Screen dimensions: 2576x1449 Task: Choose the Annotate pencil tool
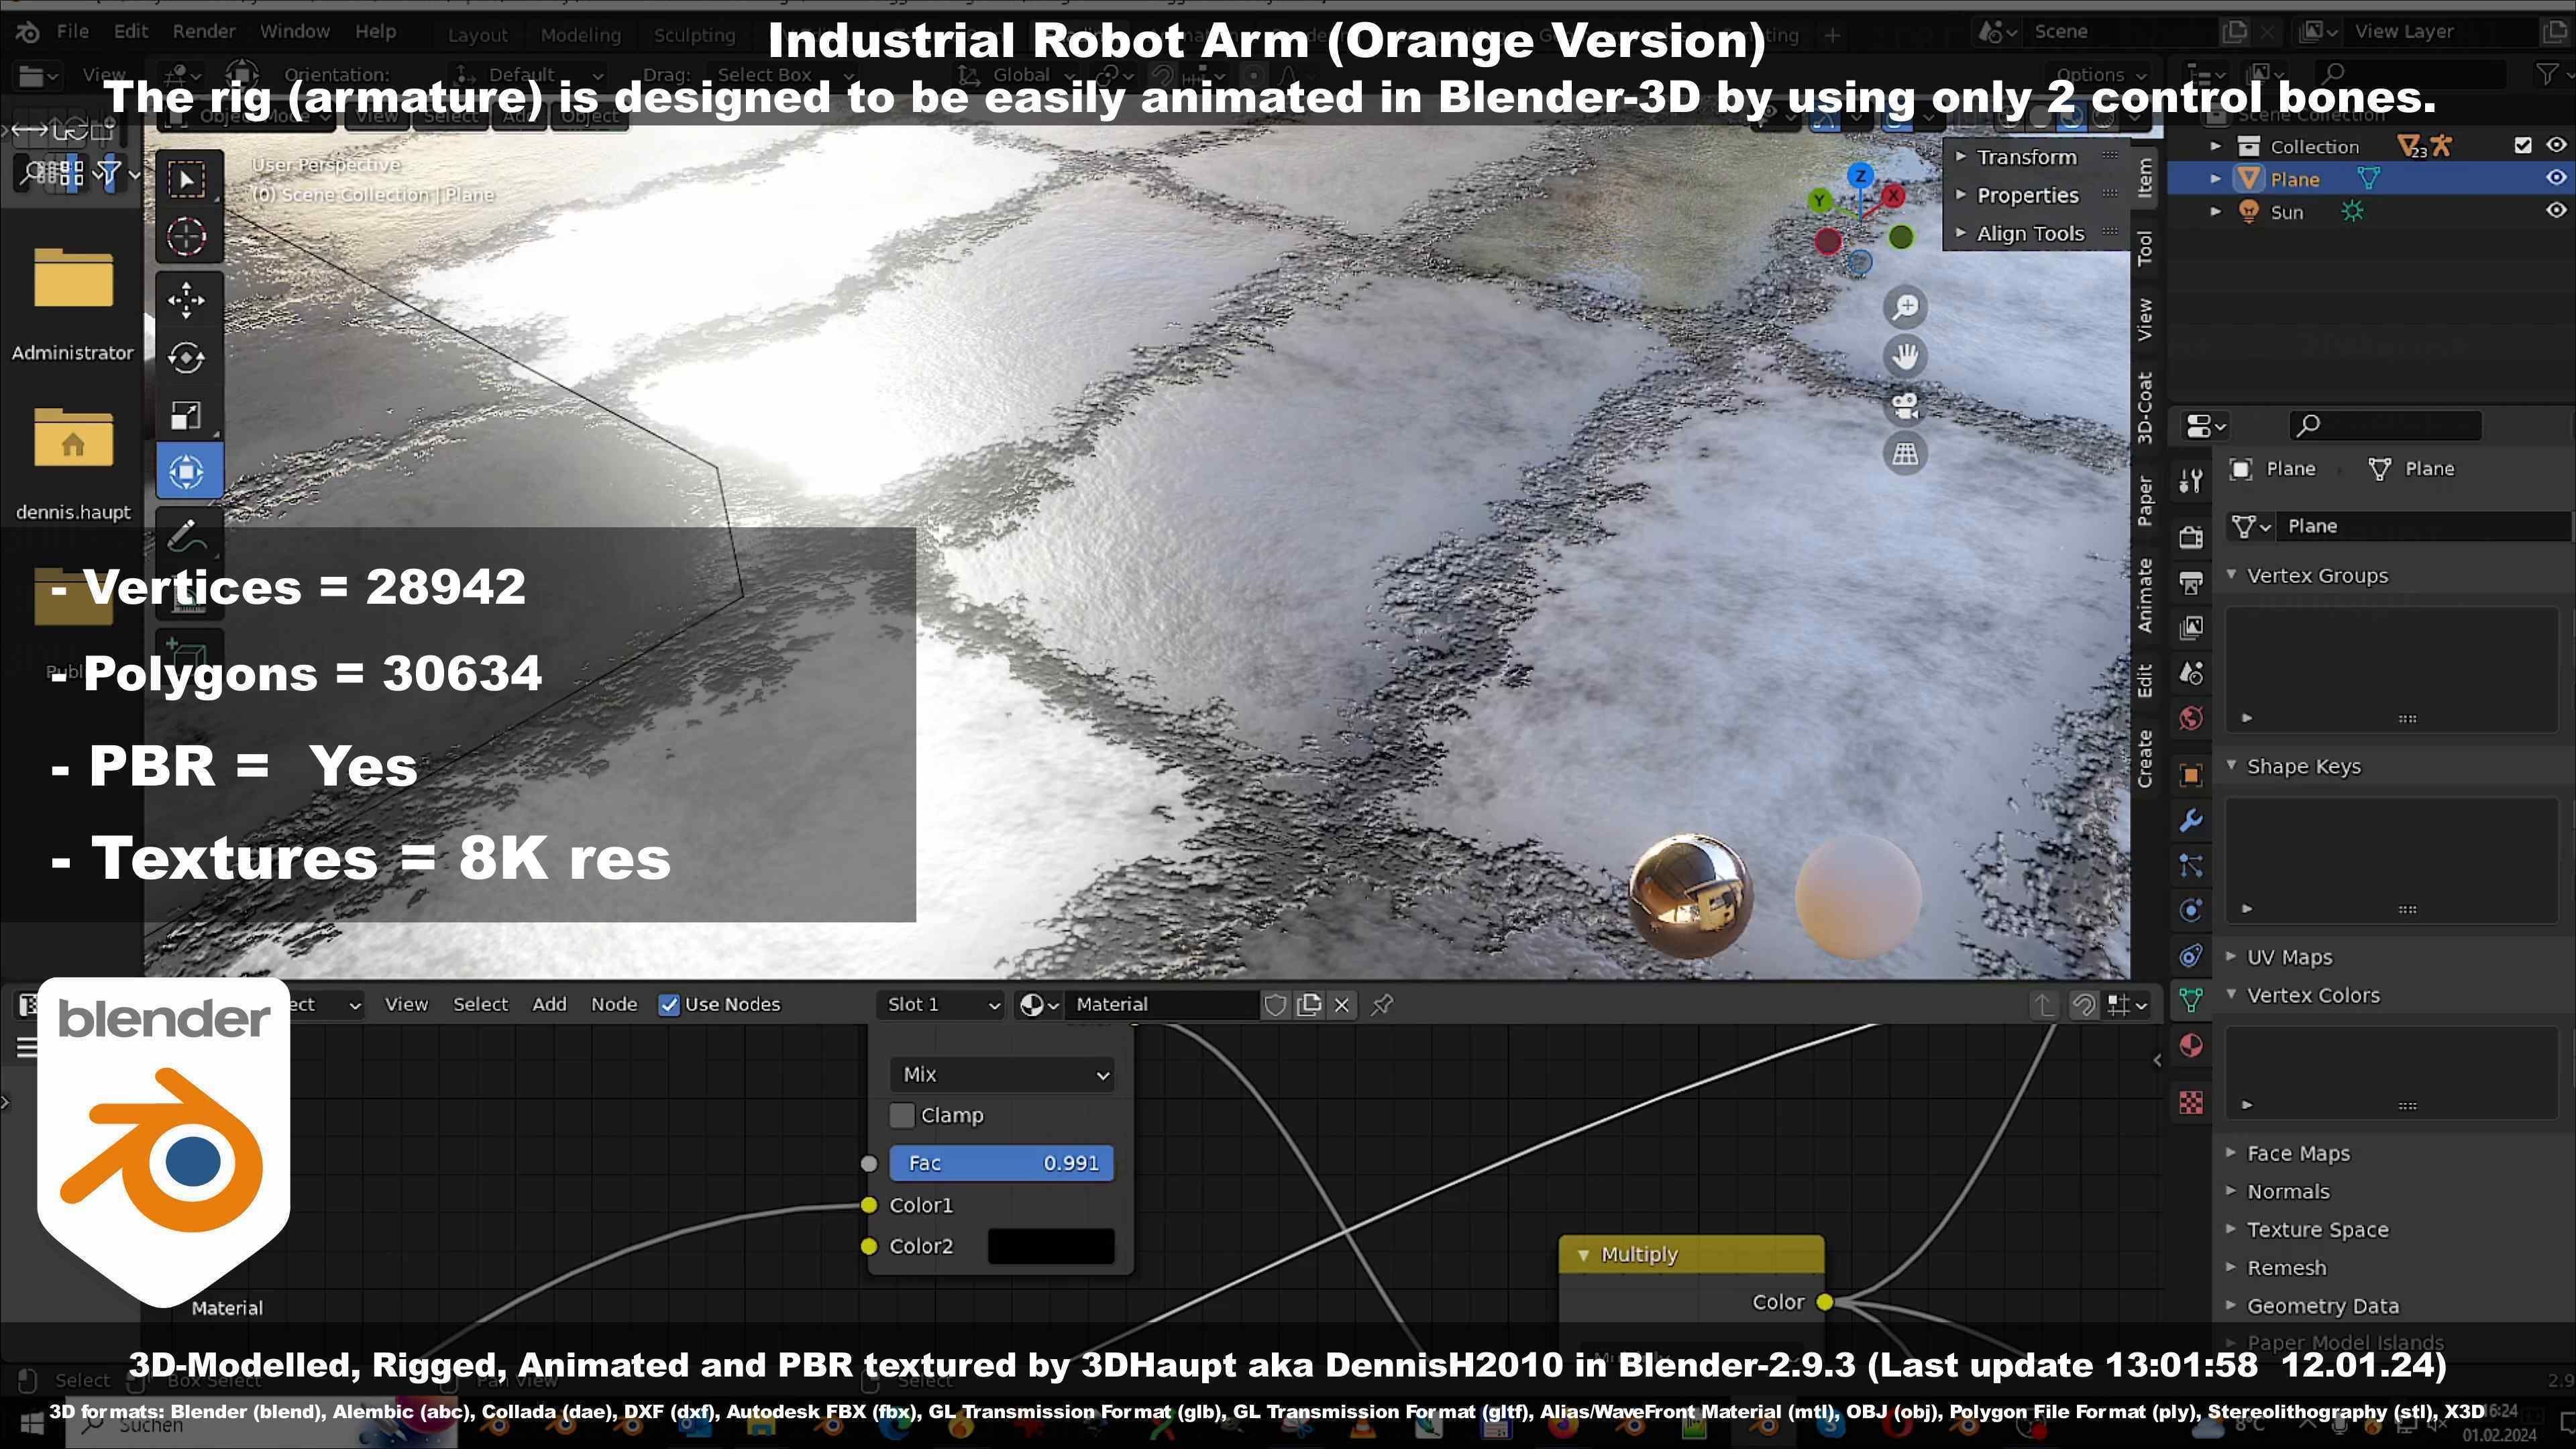coord(187,536)
